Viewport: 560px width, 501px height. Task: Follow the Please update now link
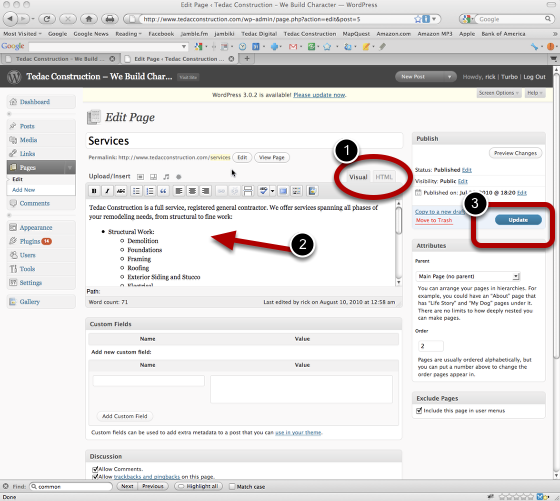319,95
